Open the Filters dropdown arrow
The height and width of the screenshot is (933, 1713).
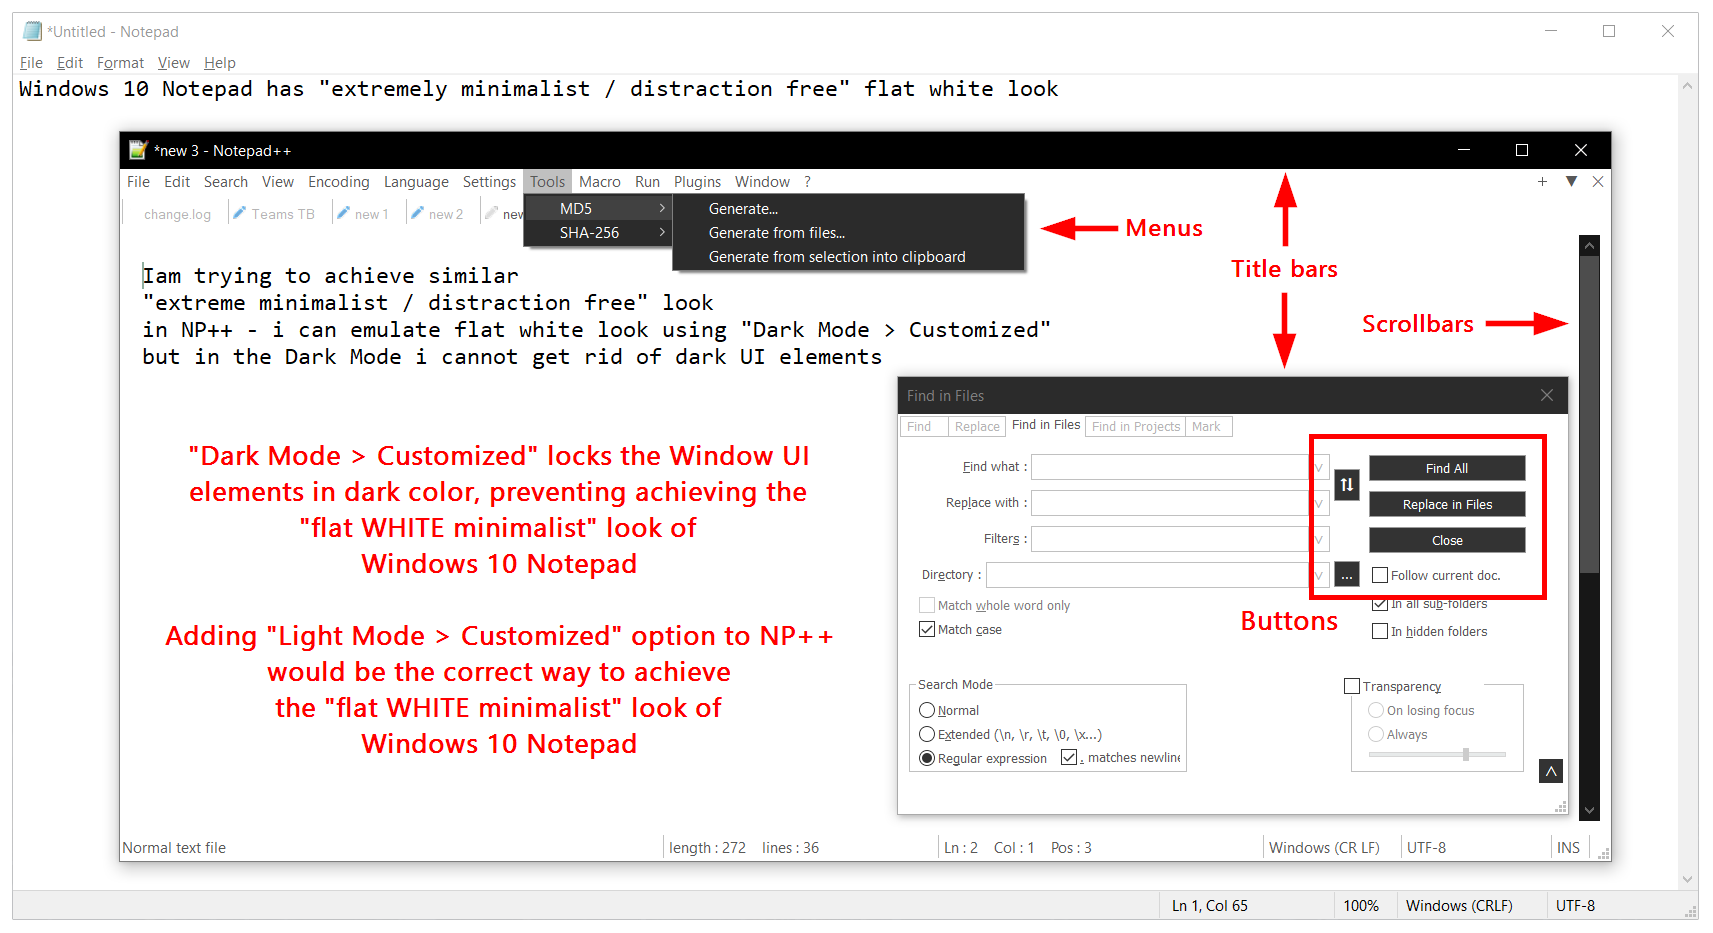1319,539
